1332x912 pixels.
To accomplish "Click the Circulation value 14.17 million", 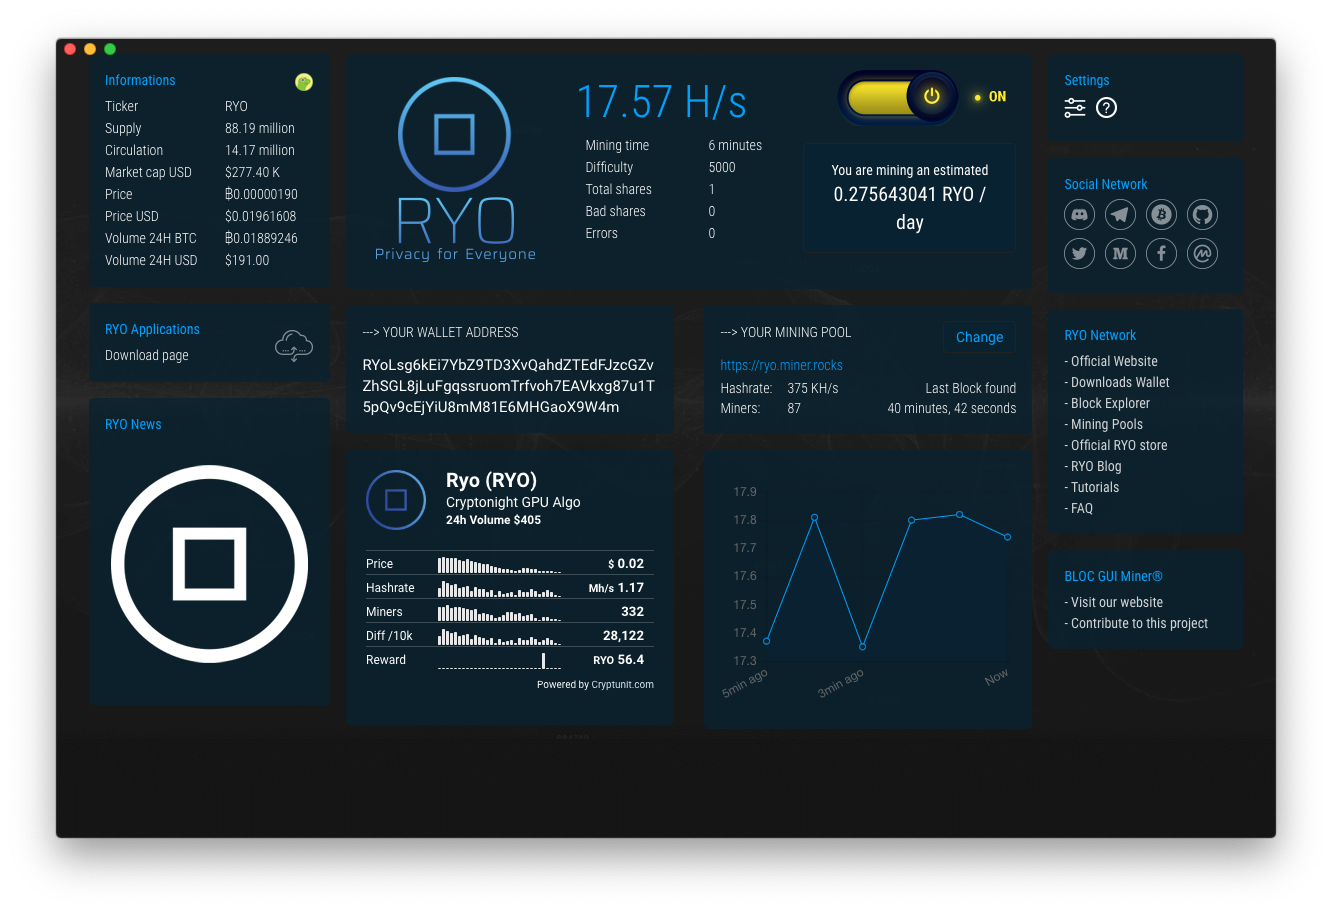I will (x=260, y=150).
